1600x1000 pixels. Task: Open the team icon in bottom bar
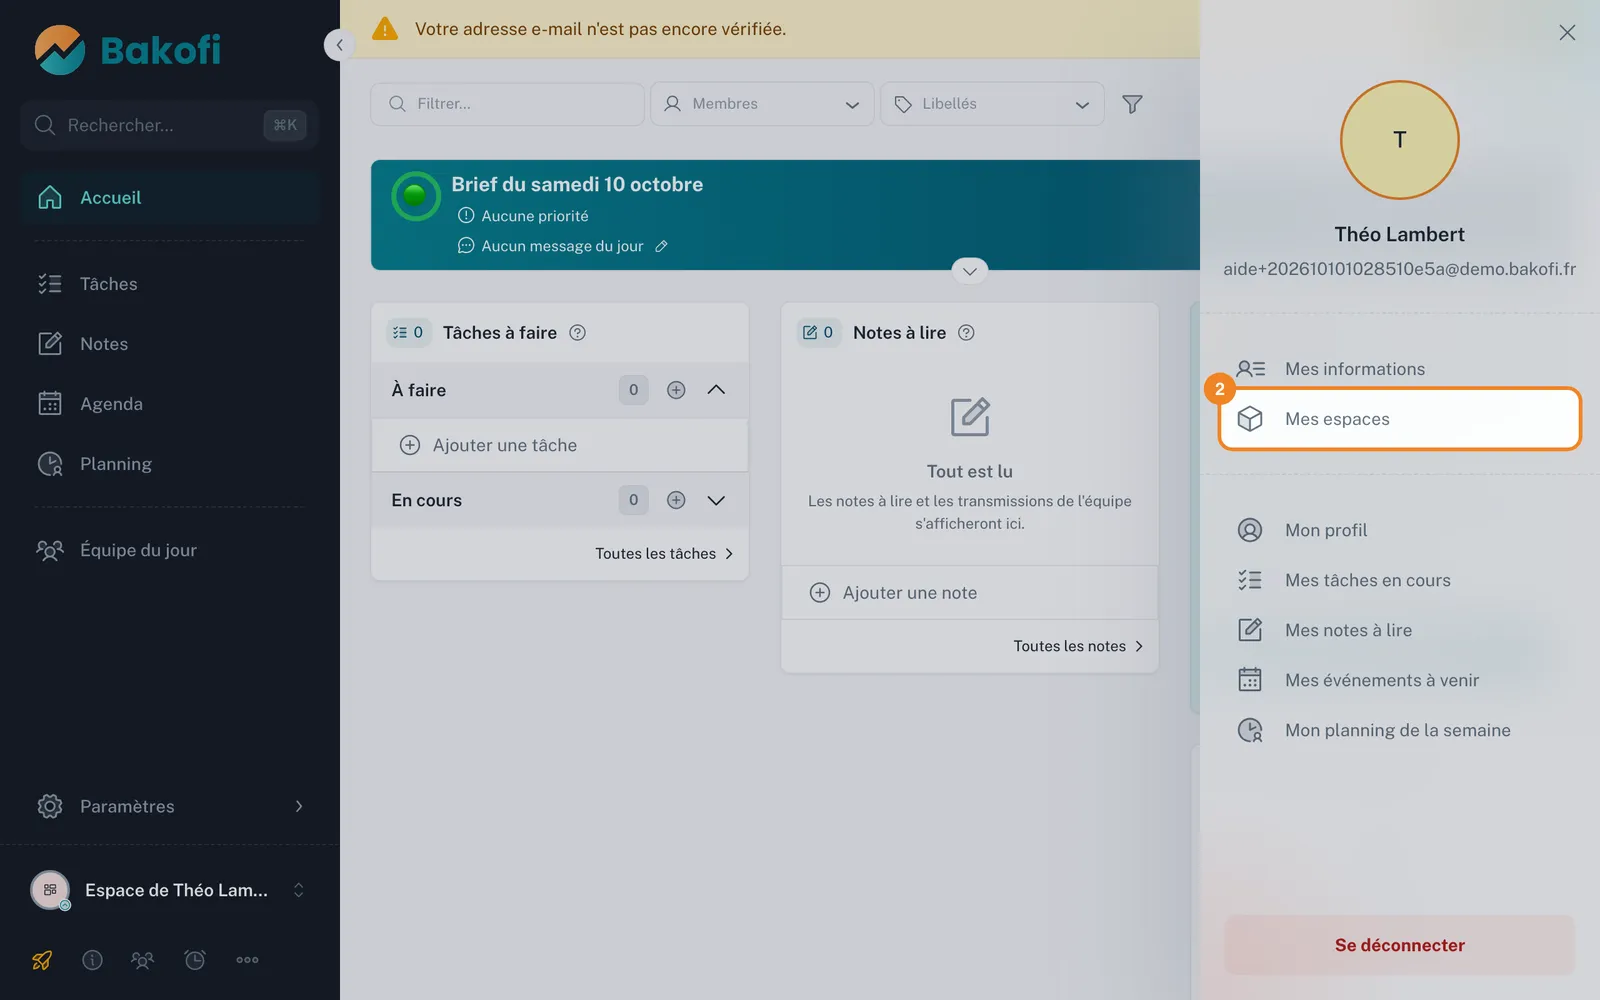(143, 960)
